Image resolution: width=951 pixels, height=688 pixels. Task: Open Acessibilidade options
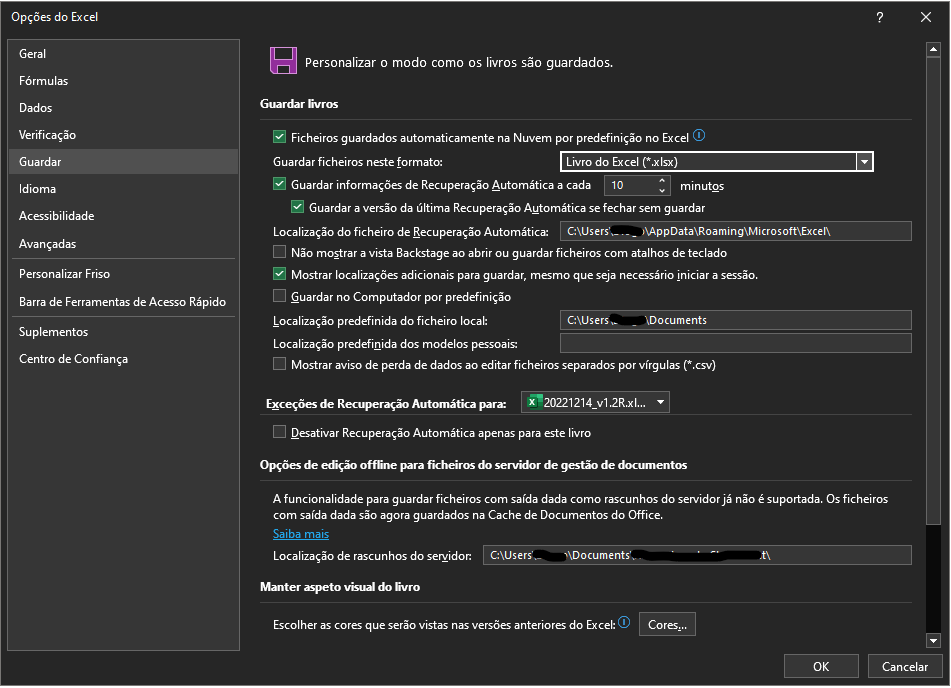(x=124, y=216)
